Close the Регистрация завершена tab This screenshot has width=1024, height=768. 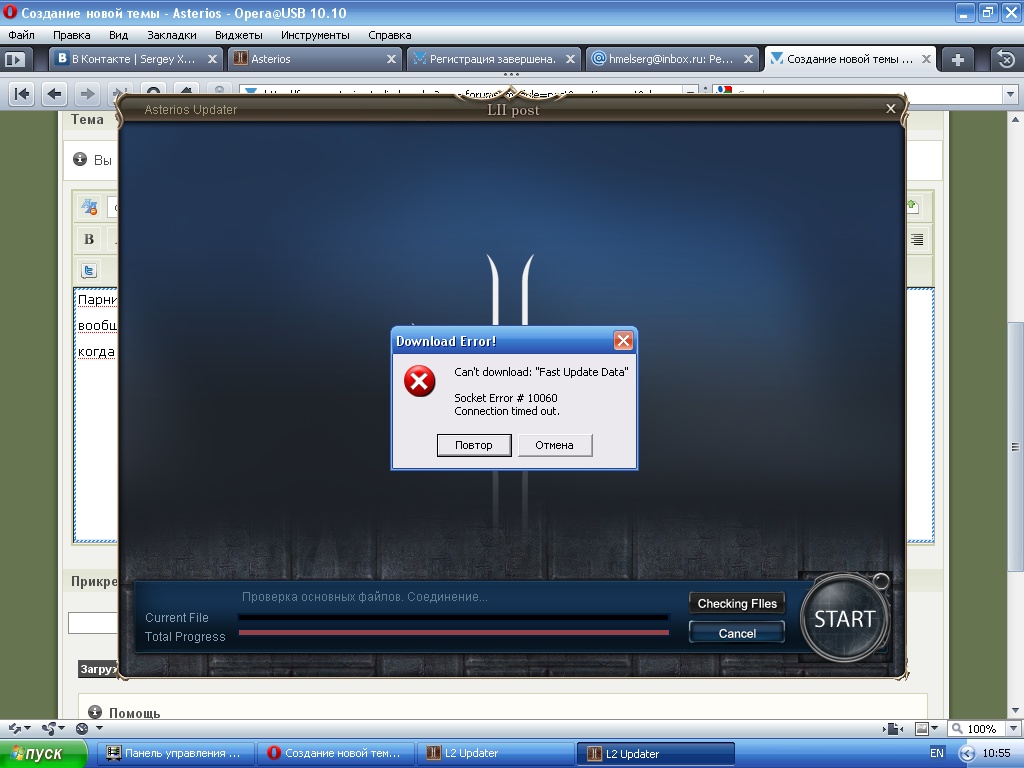(570, 59)
